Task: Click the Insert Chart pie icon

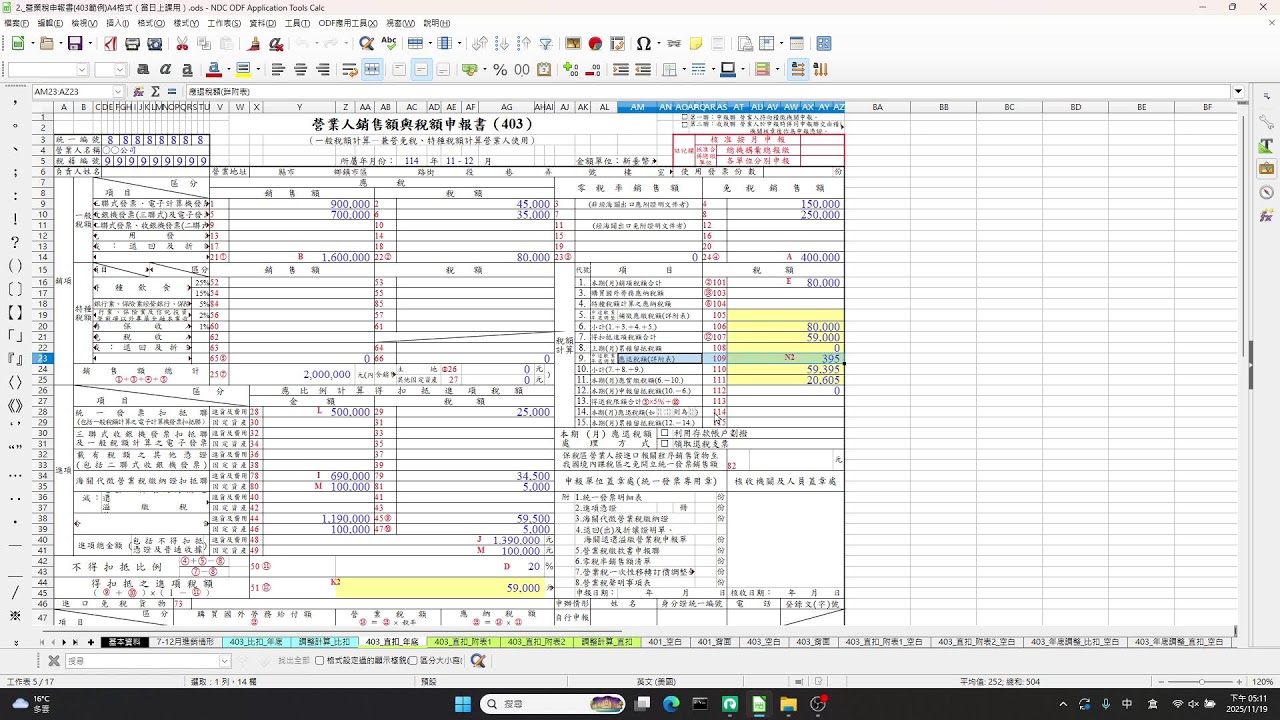Action: pos(595,44)
